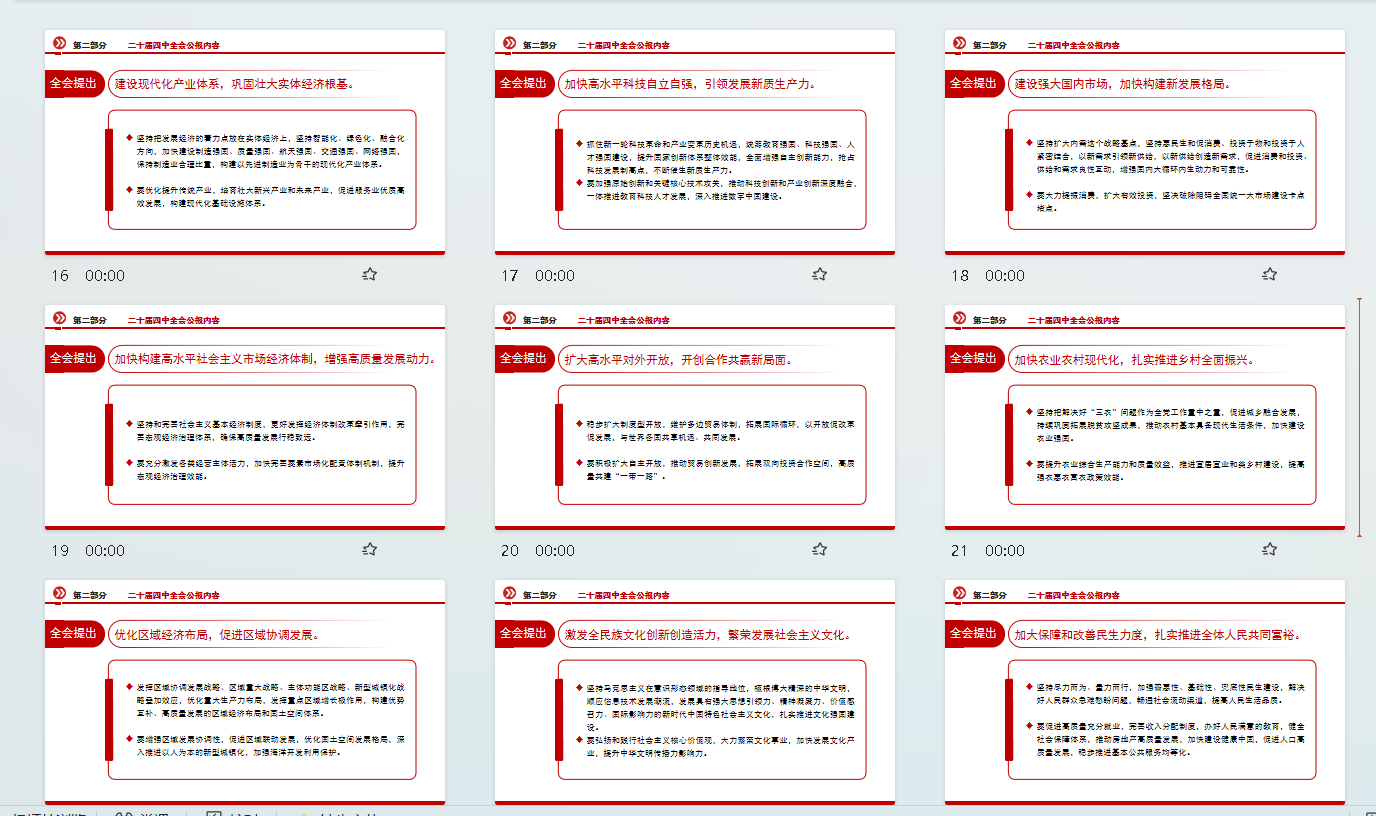Viewport: 1376px width, 816px height.
Task: Click the star transition icon under slide 20
Action: pos(819,549)
